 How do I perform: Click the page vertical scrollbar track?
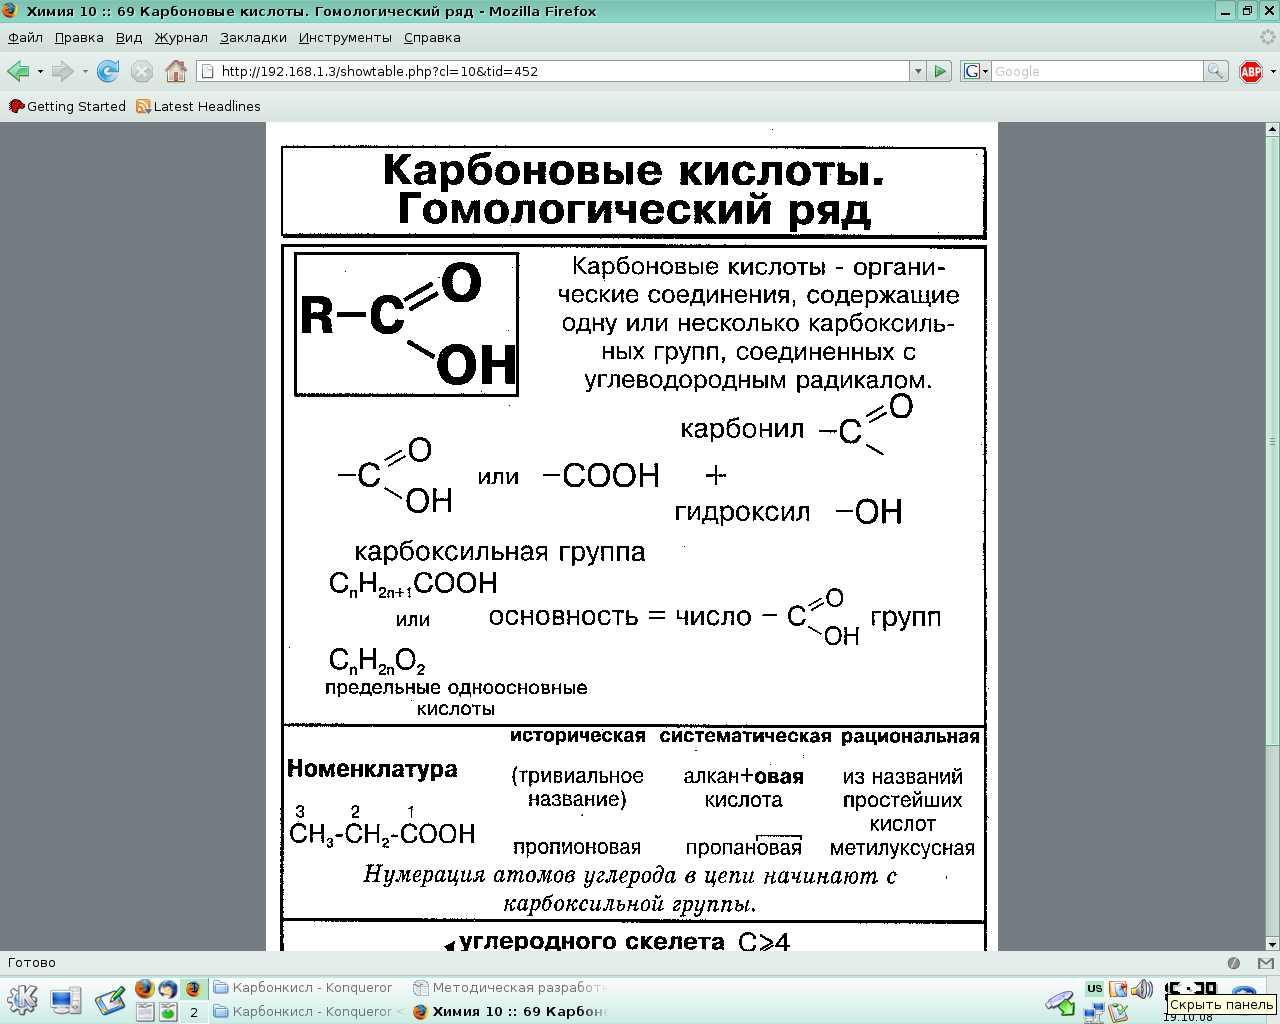pos(1272,600)
